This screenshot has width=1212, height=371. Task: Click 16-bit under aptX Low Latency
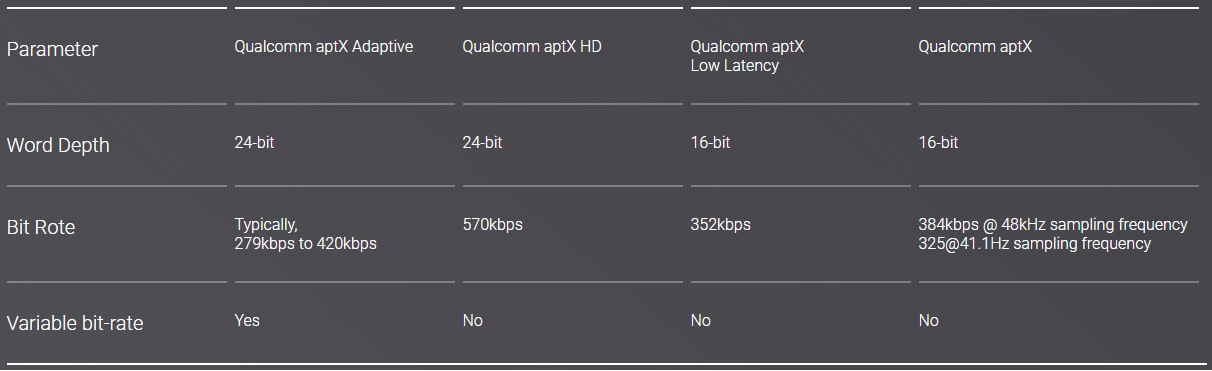point(711,143)
